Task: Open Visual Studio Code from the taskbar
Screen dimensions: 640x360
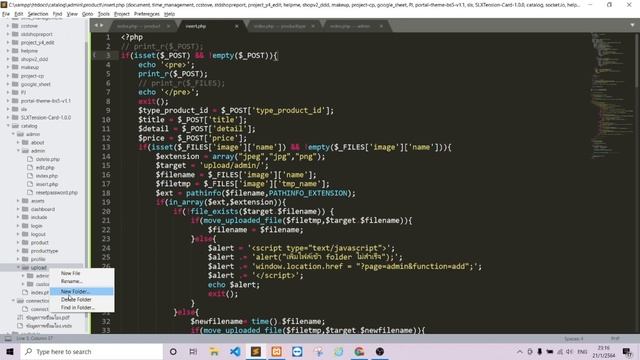Action: [x=235, y=351]
